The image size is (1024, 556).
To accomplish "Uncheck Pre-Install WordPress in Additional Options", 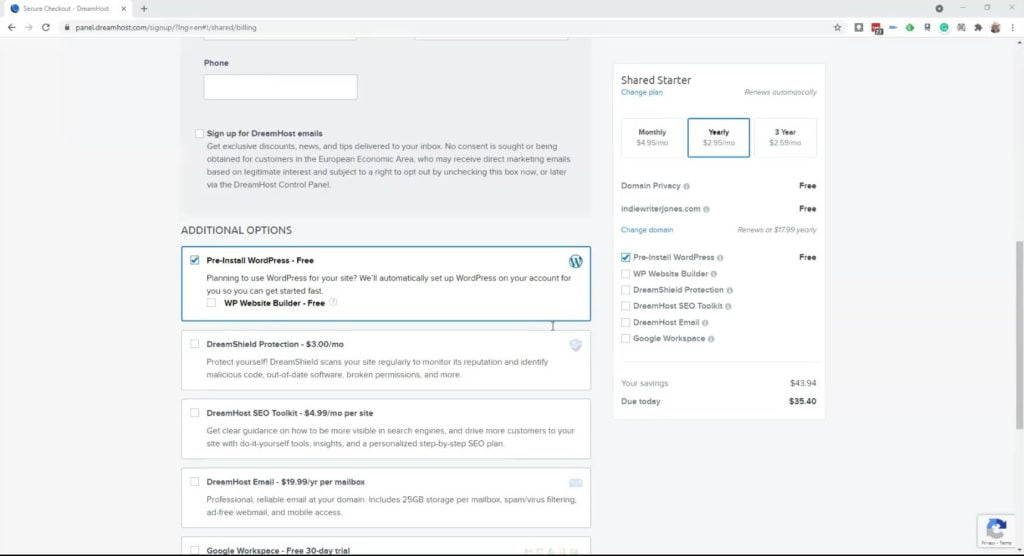I will (x=195, y=260).
